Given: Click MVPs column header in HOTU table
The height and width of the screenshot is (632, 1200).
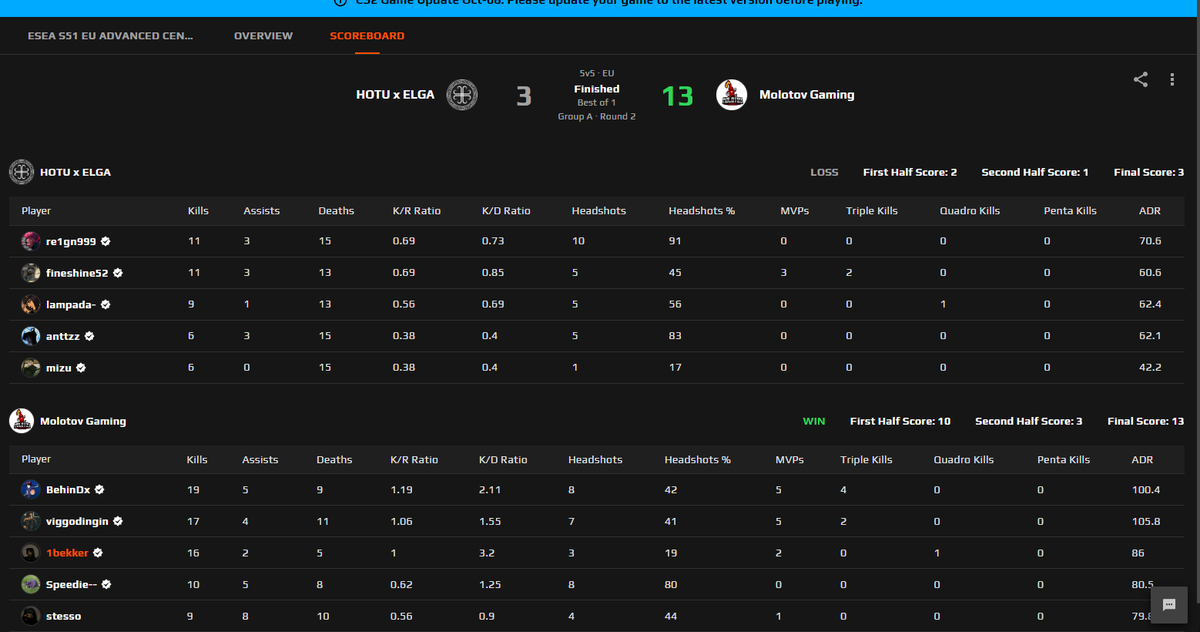Looking at the screenshot, I should (794, 211).
